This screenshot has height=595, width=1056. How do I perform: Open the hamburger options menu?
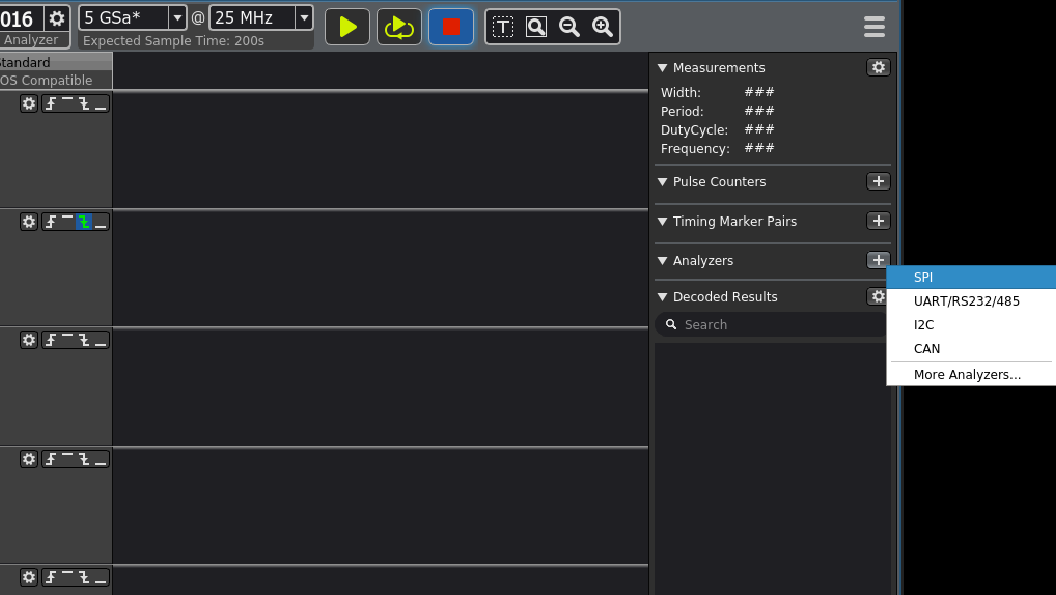[x=874, y=27]
